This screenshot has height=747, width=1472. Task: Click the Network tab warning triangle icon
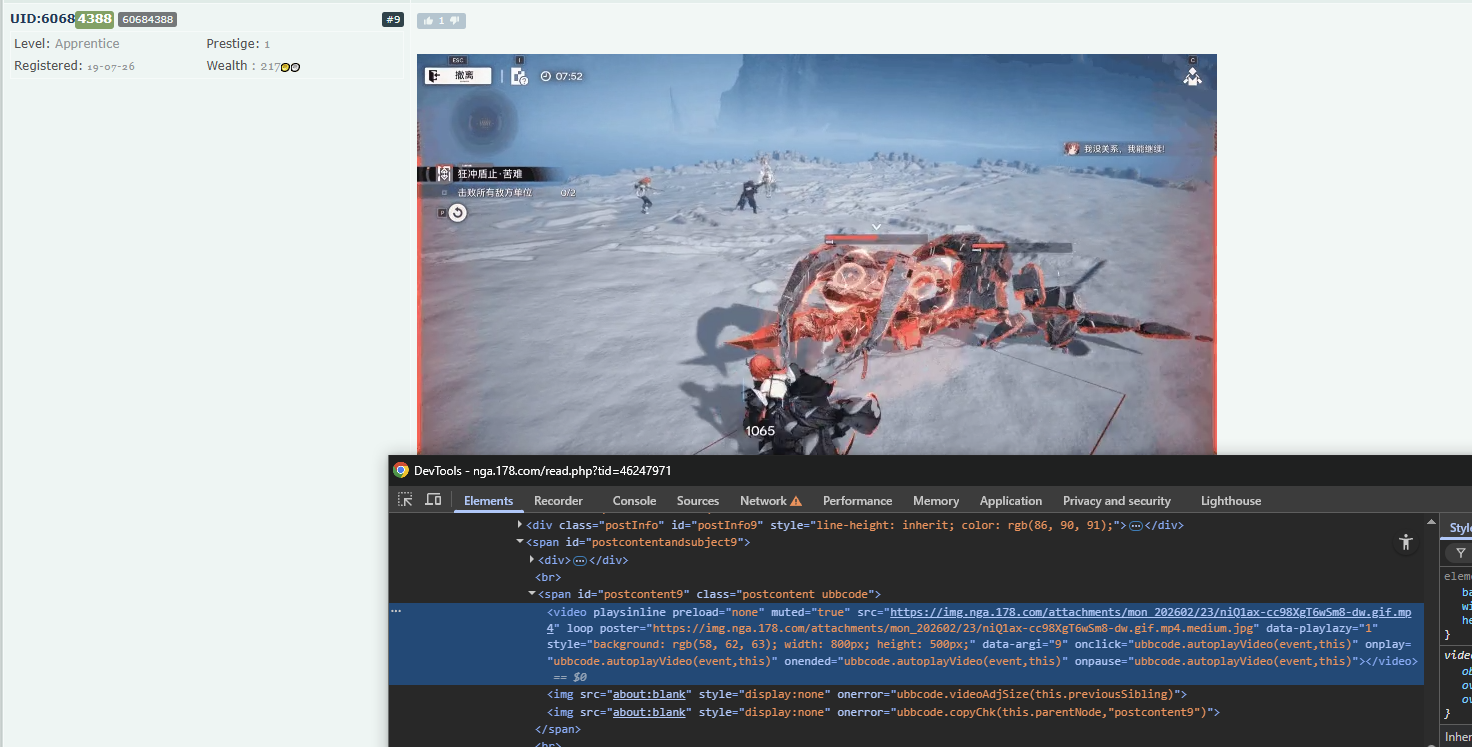click(x=796, y=501)
